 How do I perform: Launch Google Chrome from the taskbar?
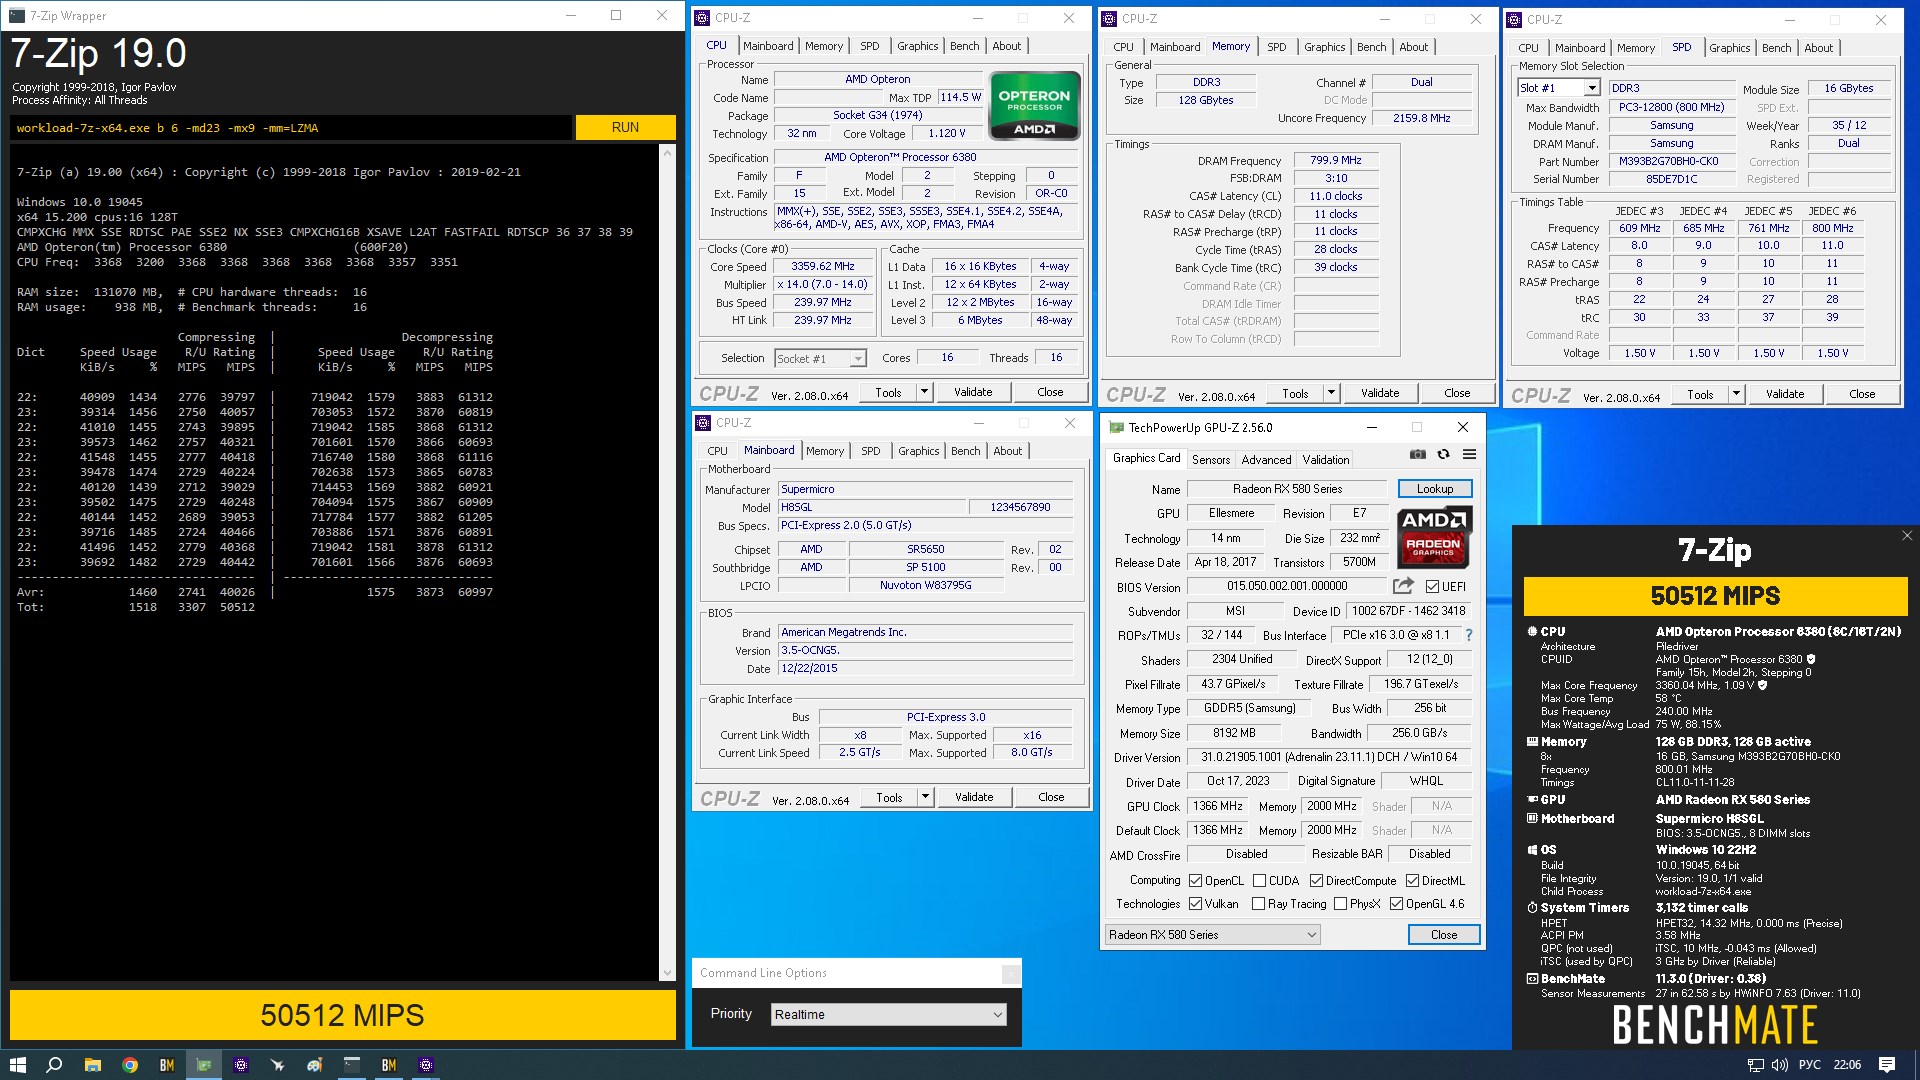(x=130, y=1064)
